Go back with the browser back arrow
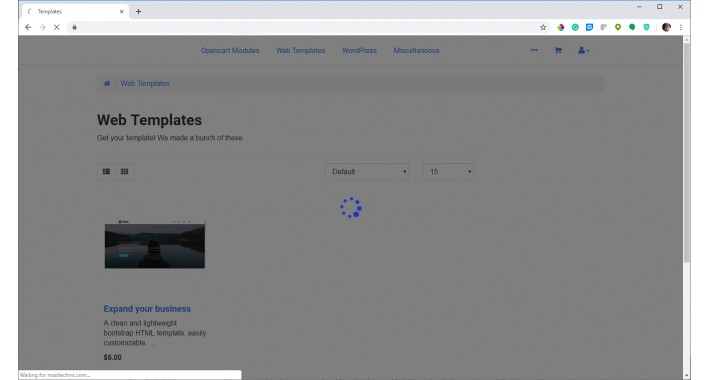 pyautogui.click(x=28, y=27)
